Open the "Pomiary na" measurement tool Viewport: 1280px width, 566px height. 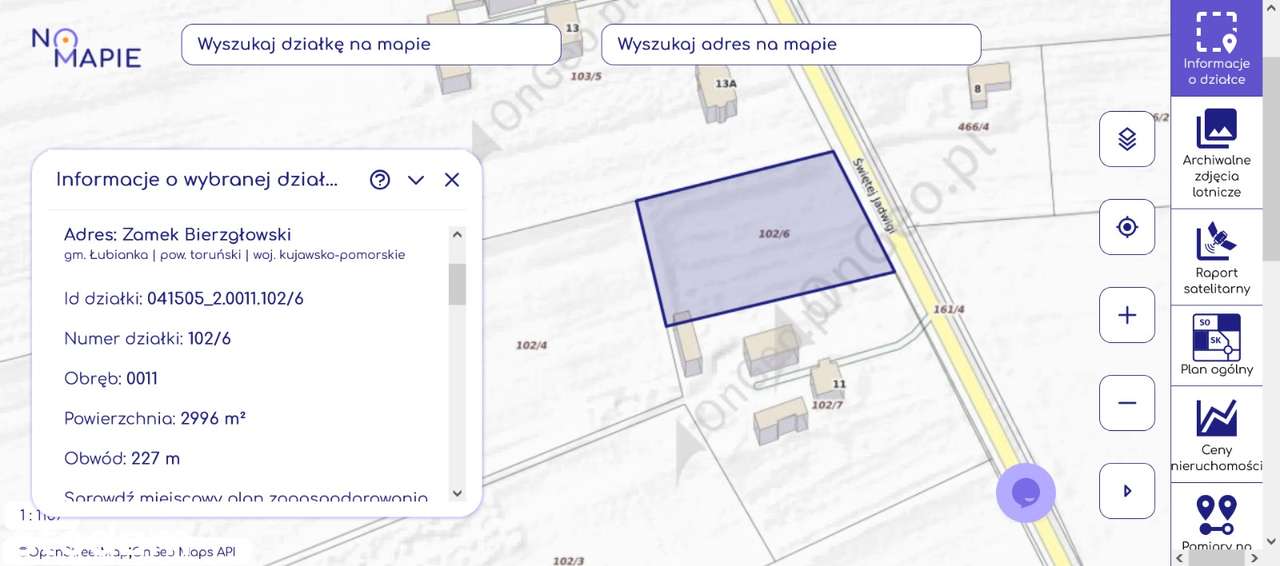(1216, 522)
